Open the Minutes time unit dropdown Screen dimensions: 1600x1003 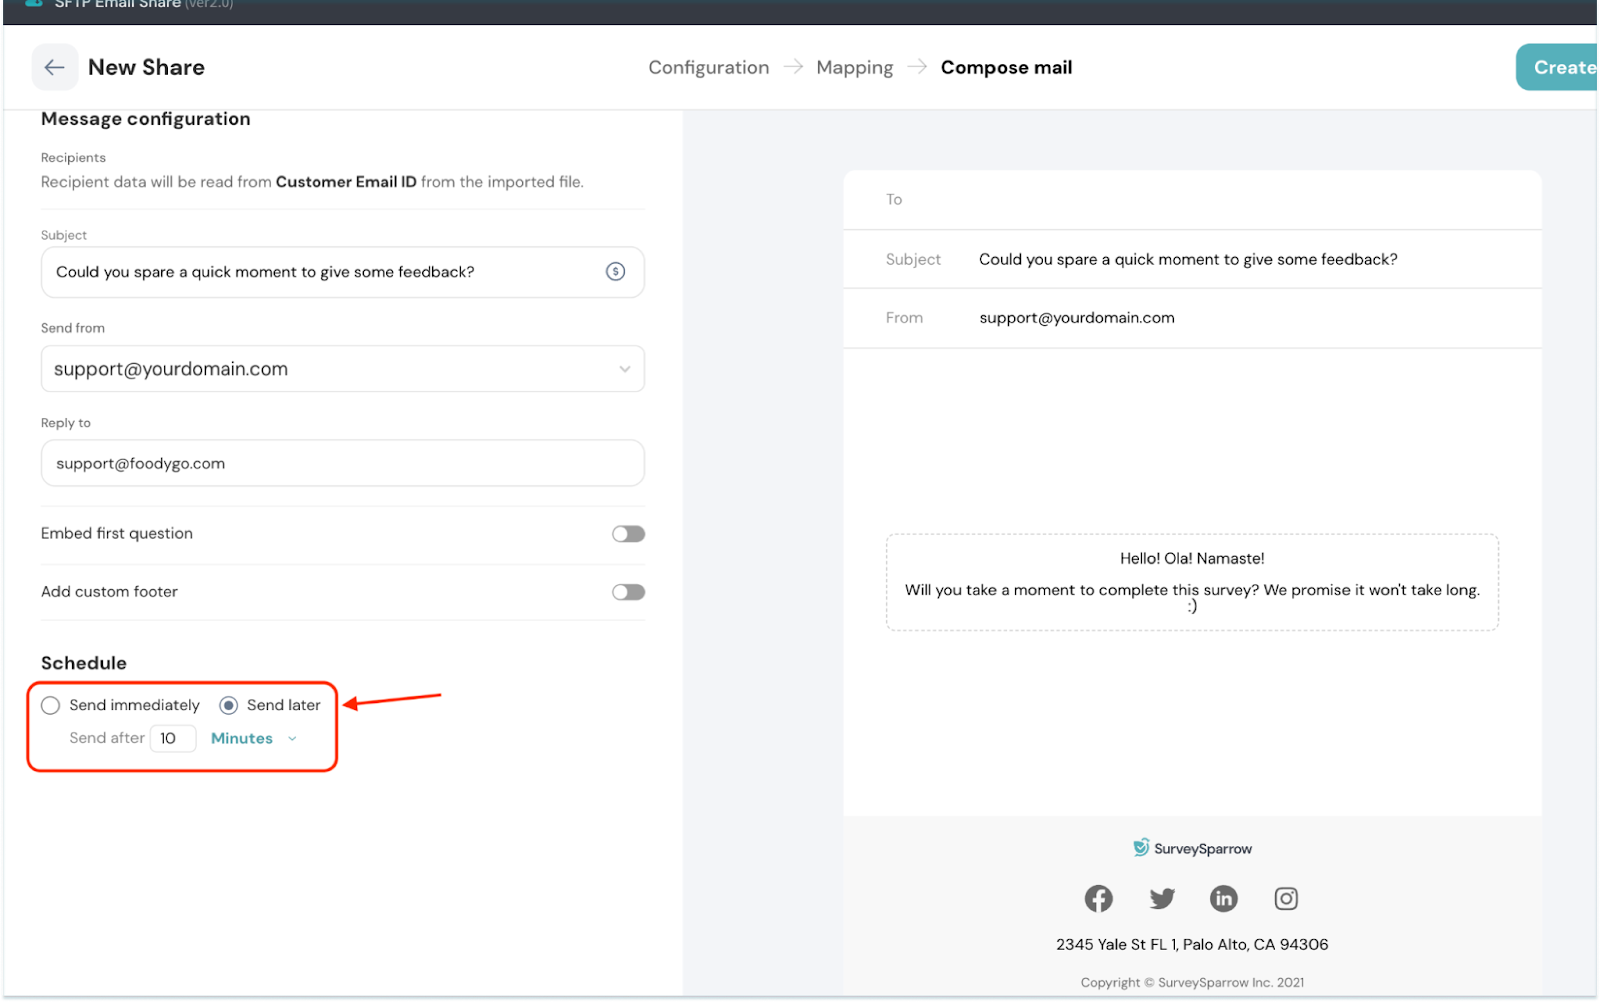[x=253, y=738]
